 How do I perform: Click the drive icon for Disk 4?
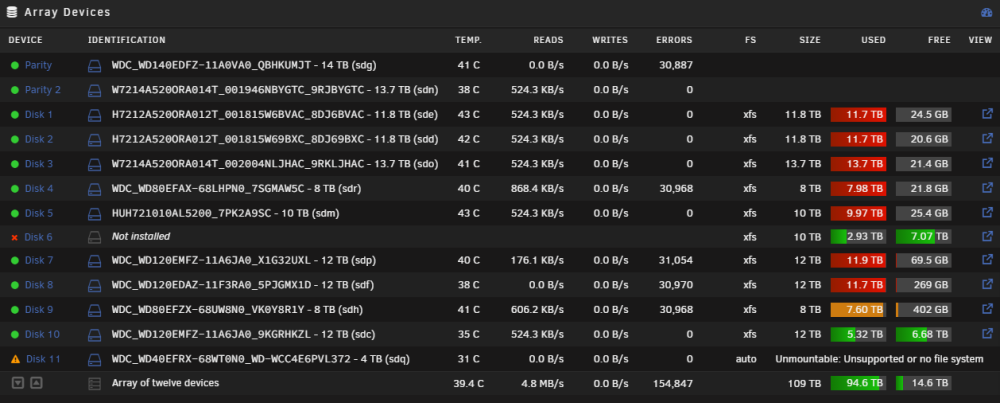(94, 189)
